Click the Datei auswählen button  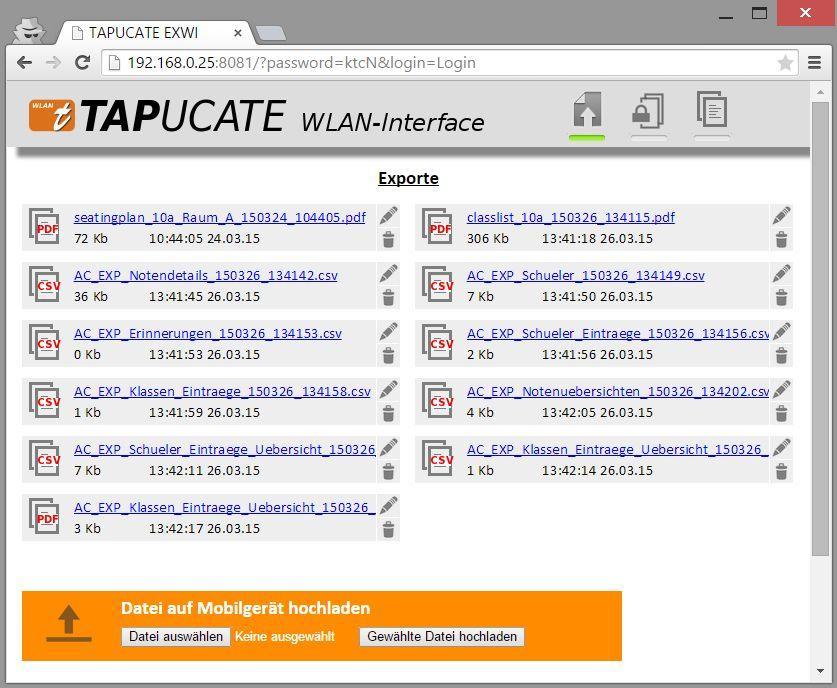[x=176, y=637]
